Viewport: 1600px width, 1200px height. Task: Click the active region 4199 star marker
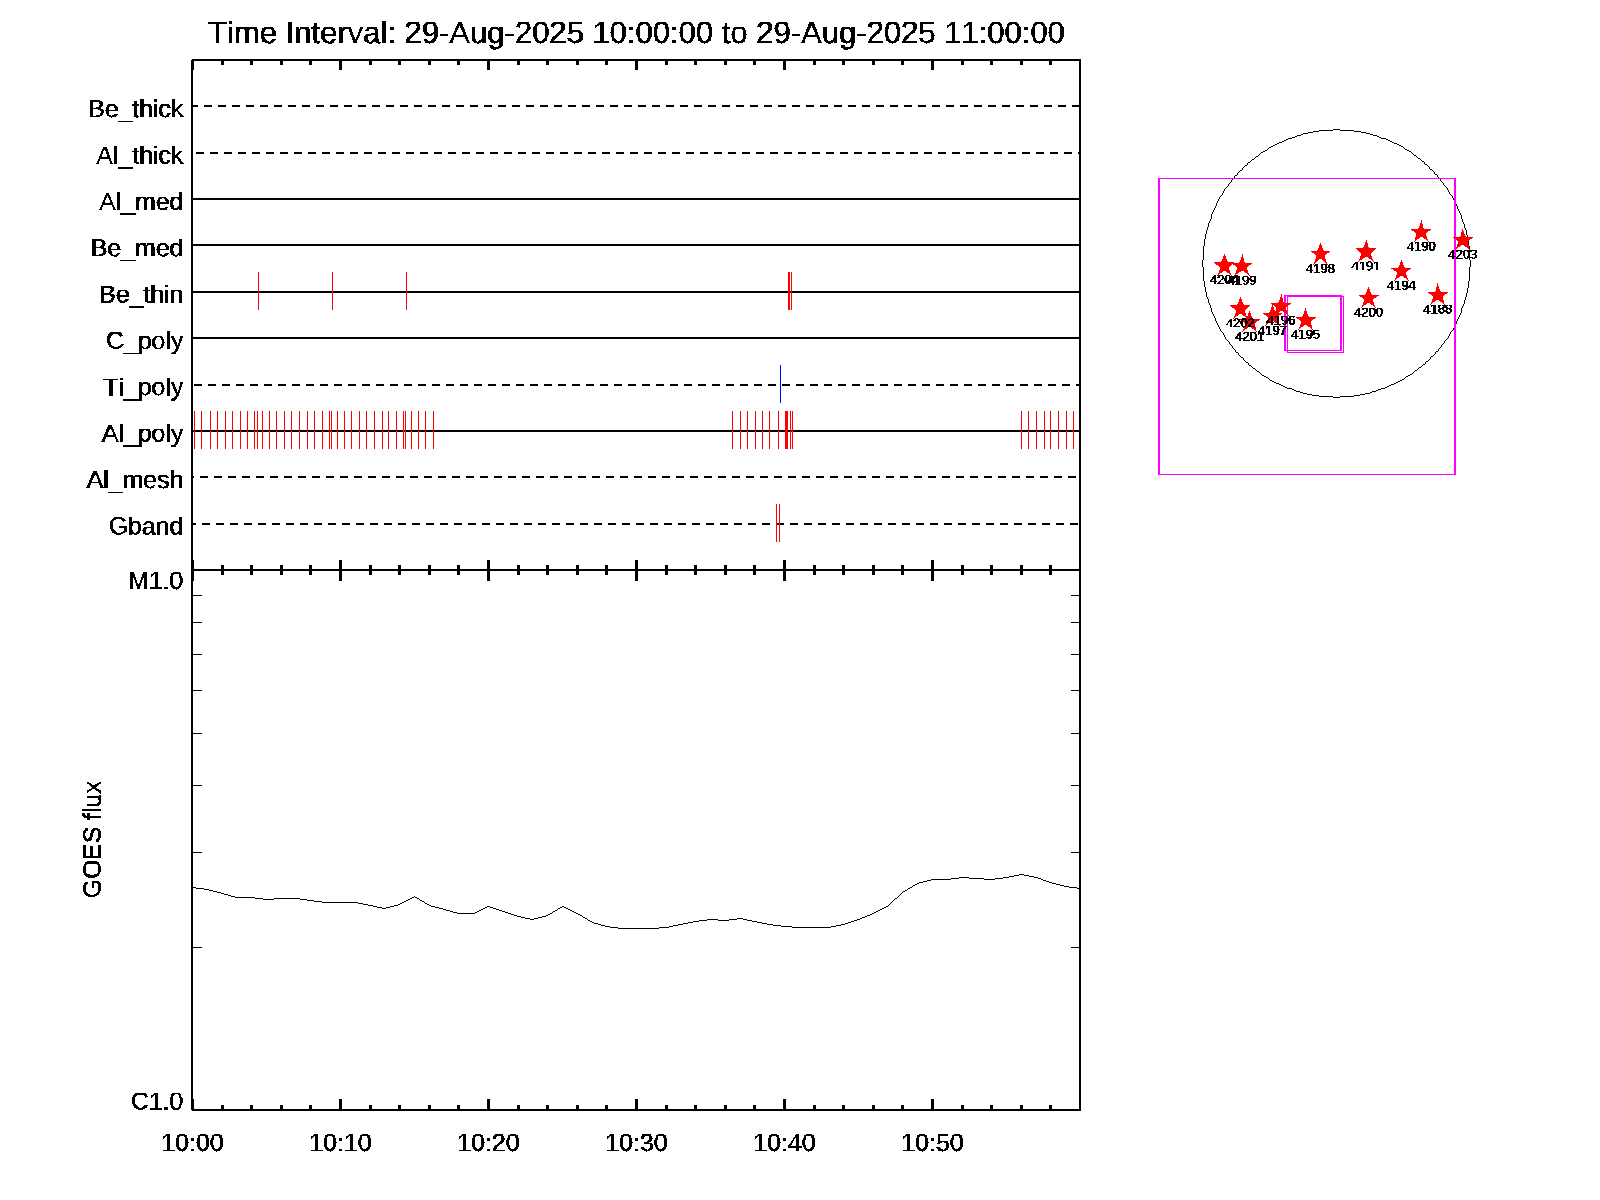coord(1242,266)
